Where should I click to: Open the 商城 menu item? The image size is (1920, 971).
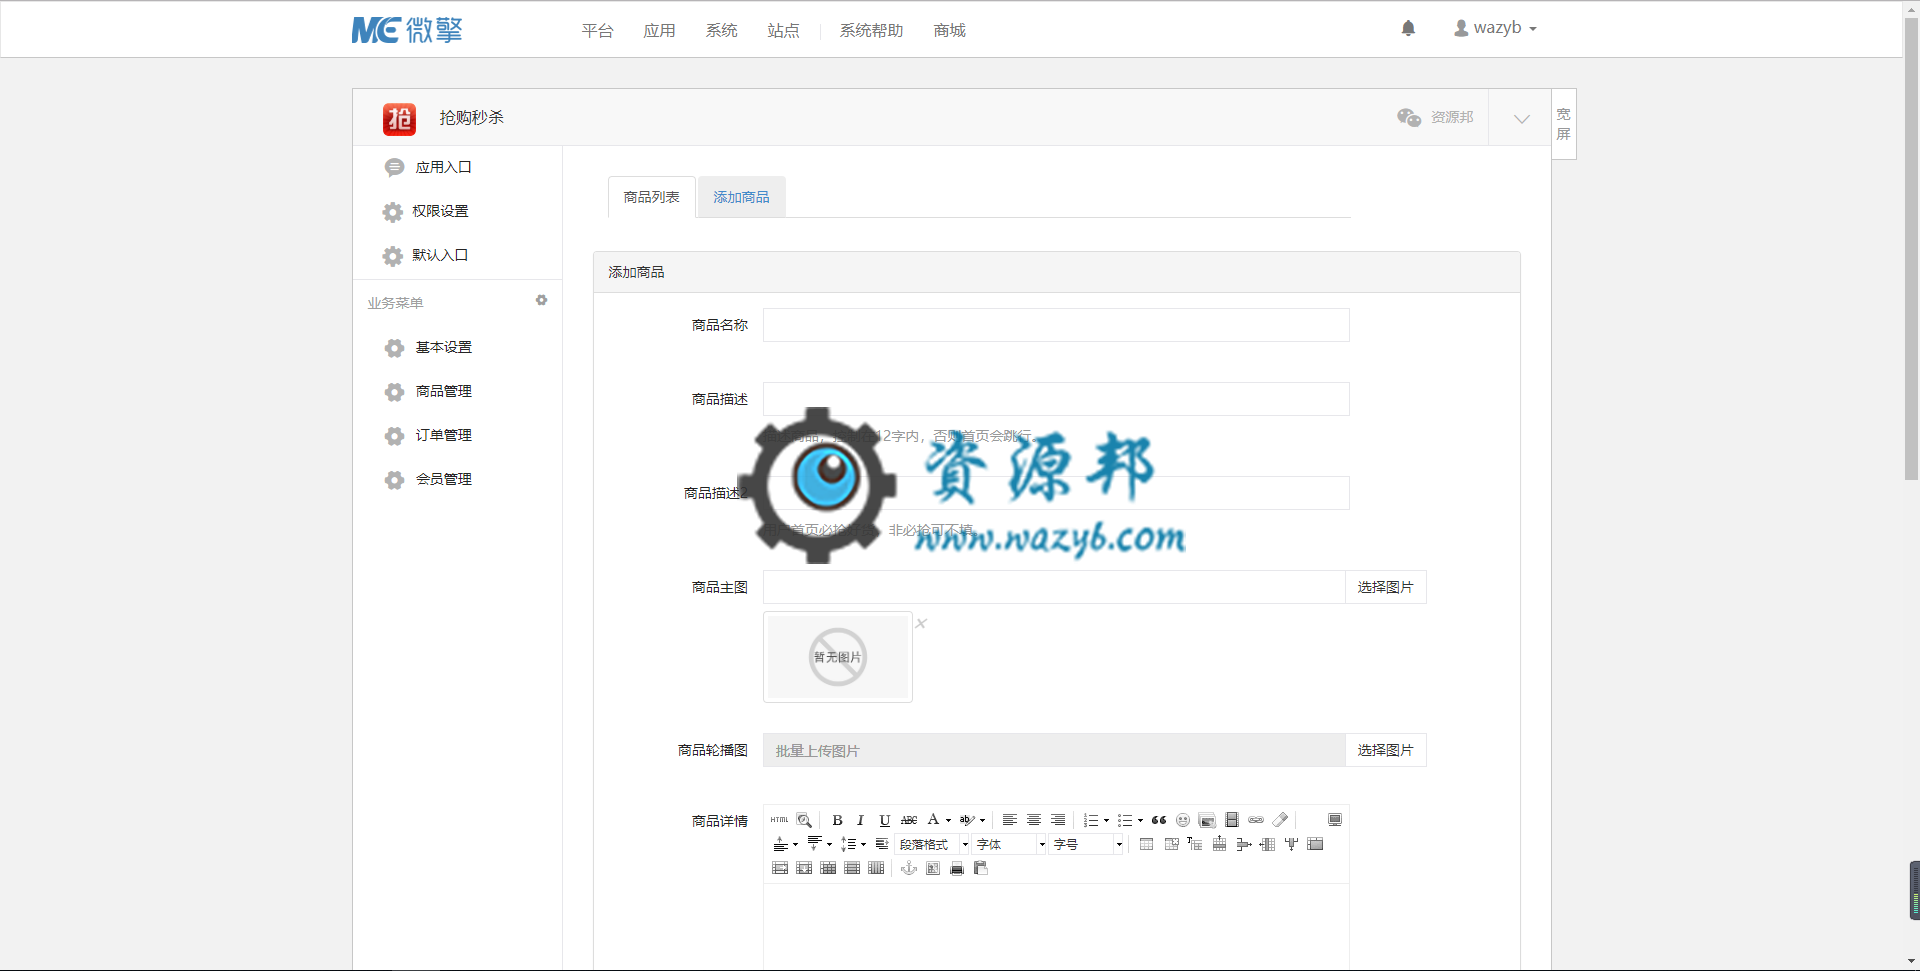[949, 30]
